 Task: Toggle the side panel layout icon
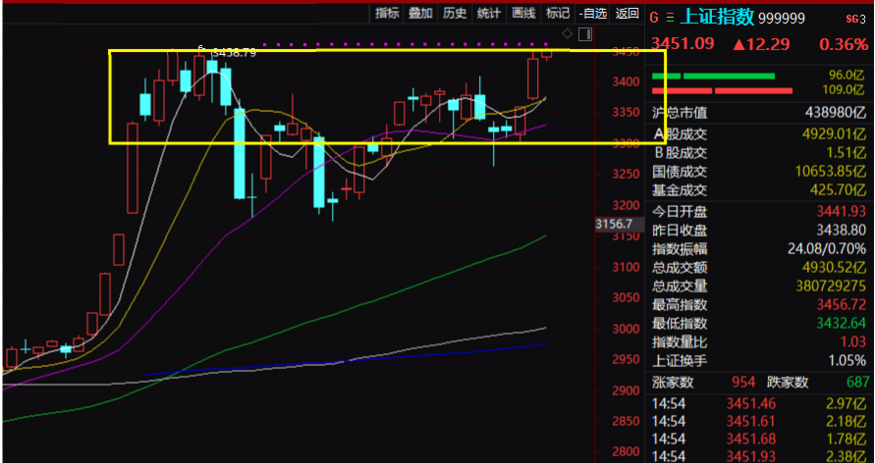[585, 34]
